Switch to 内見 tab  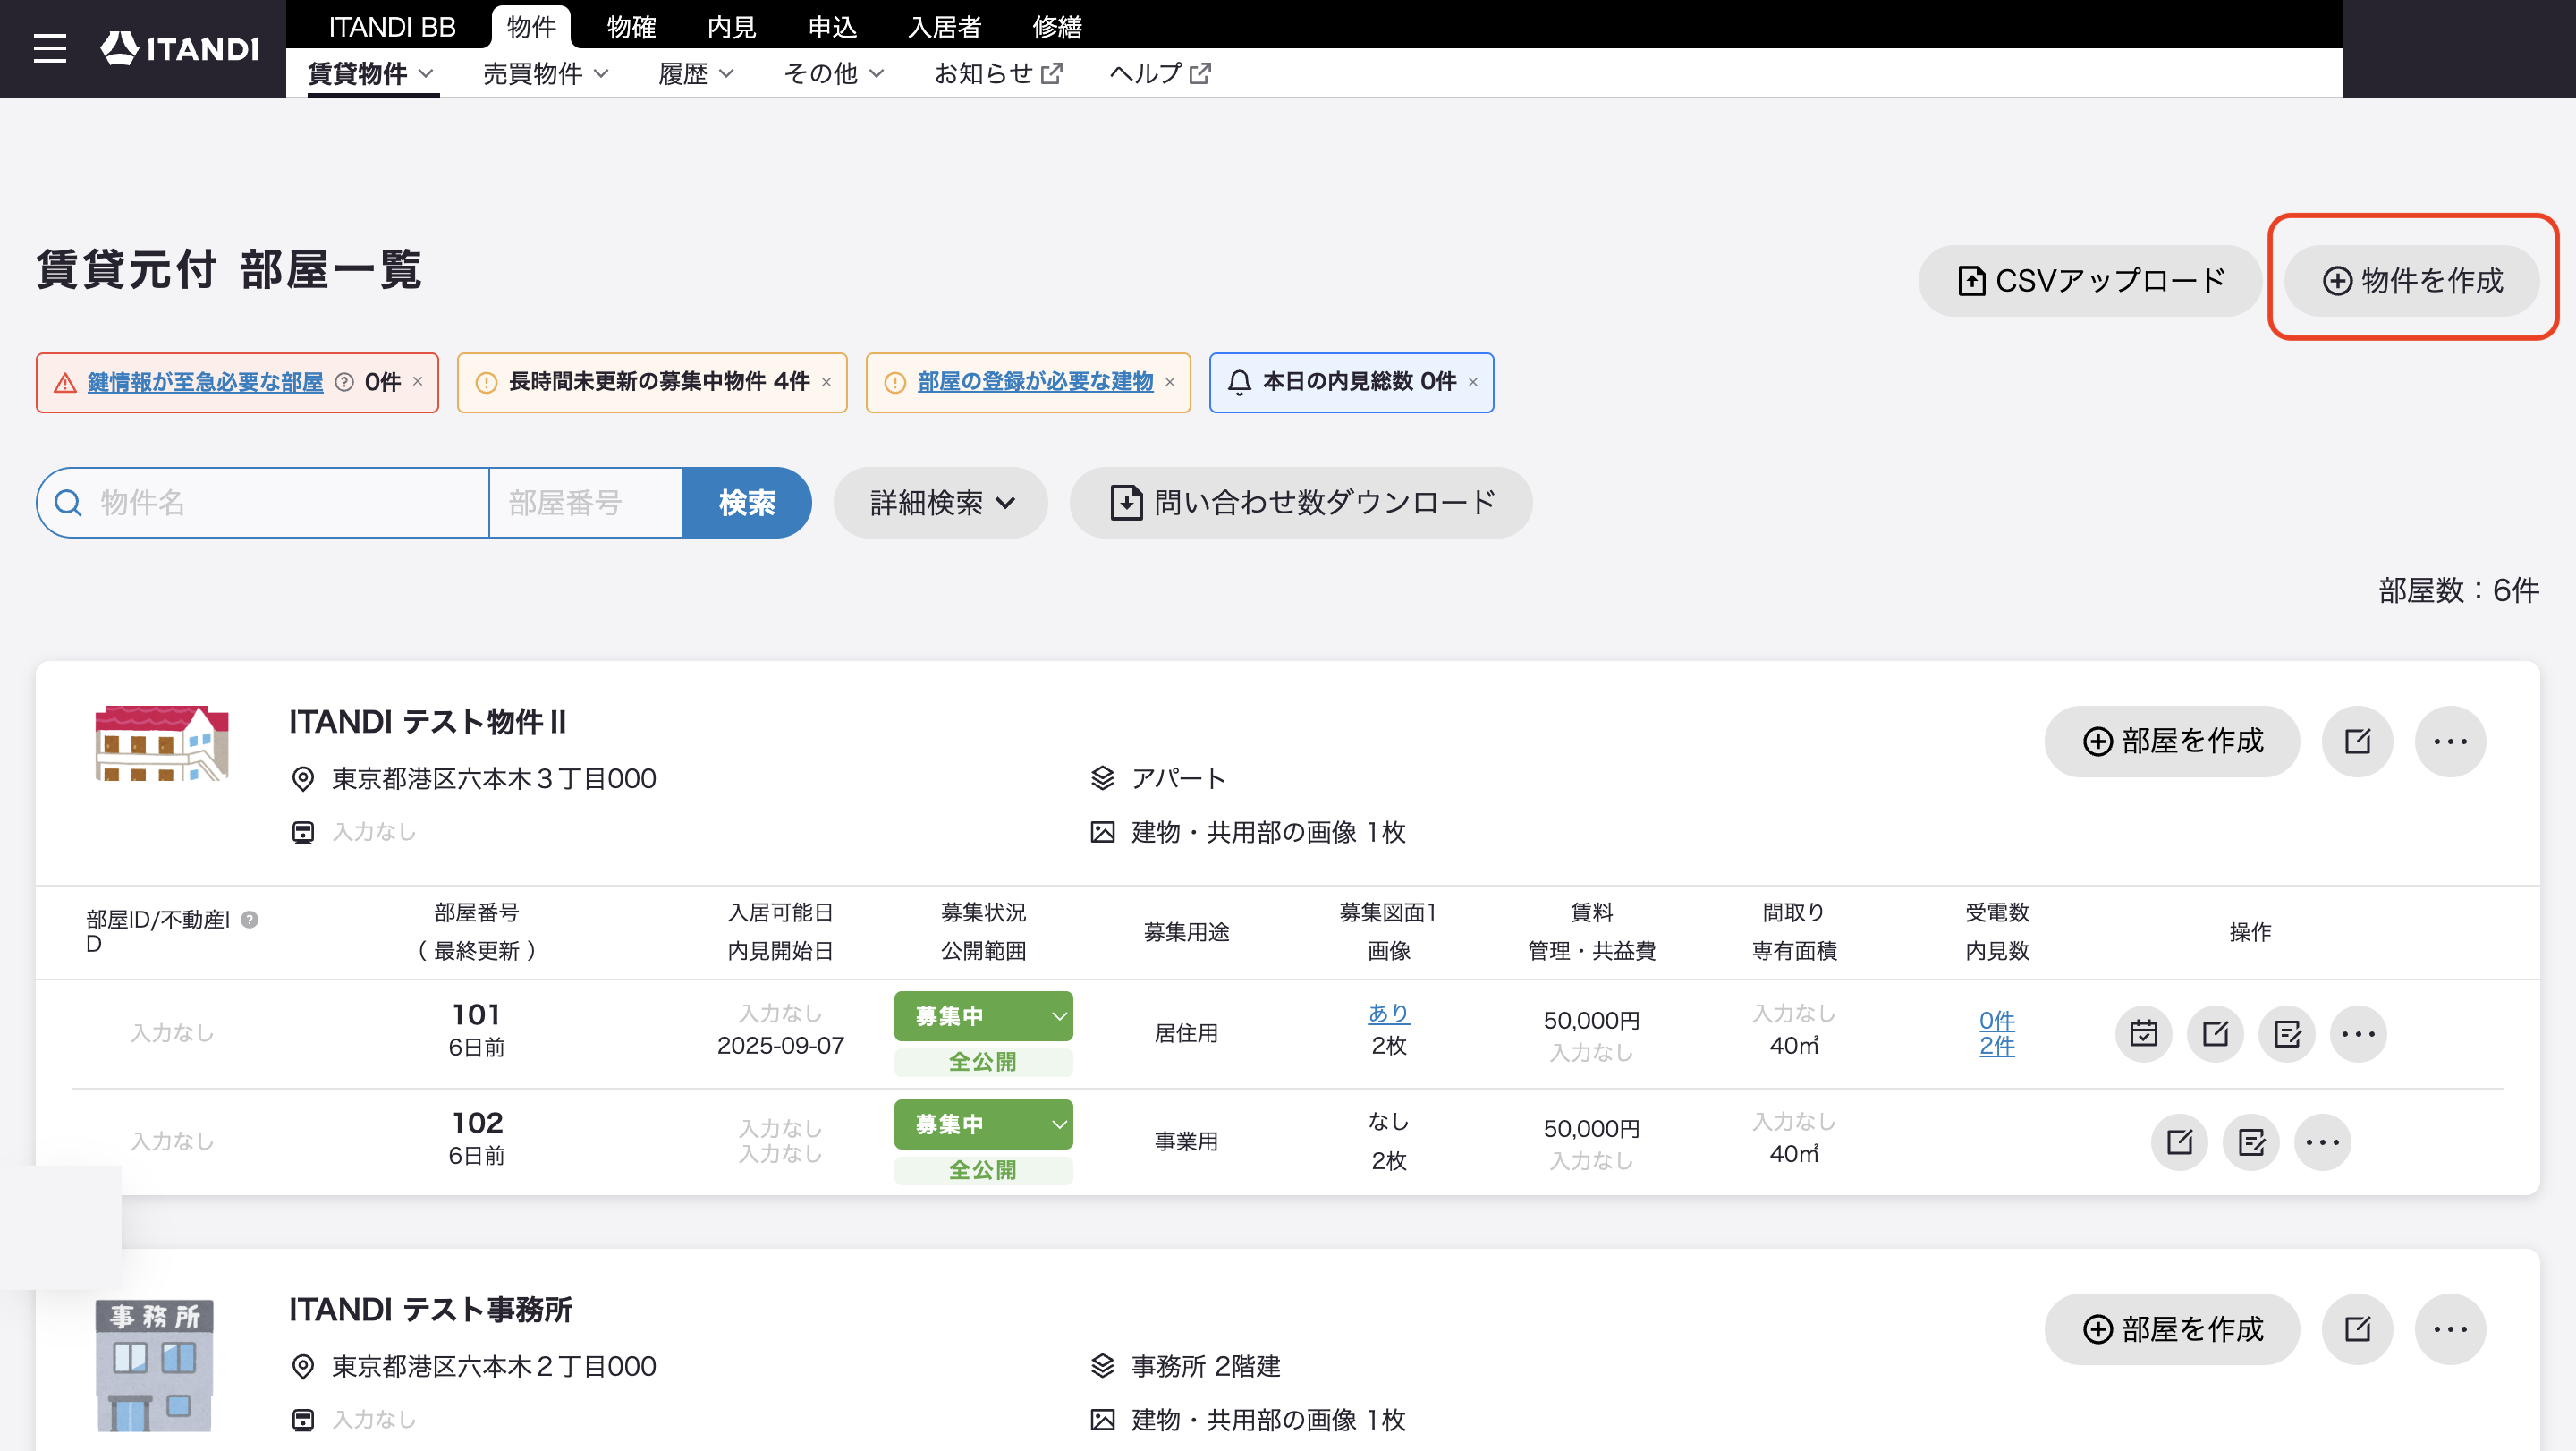(x=732, y=27)
